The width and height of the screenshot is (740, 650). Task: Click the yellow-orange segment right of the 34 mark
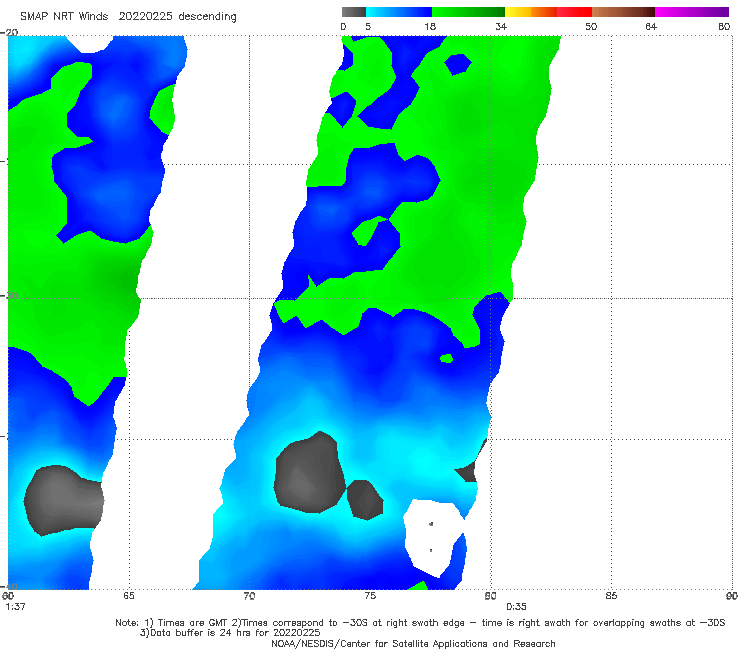531,12
